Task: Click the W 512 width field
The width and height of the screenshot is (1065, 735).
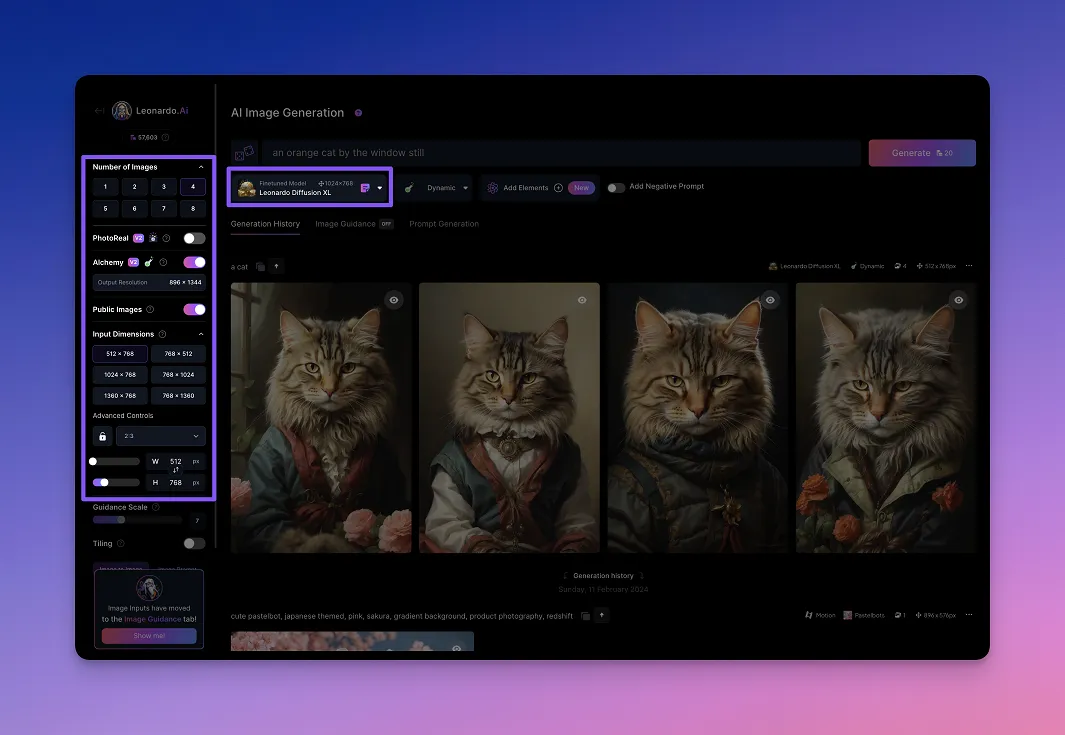Action: pyautogui.click(x=176, y=462)
